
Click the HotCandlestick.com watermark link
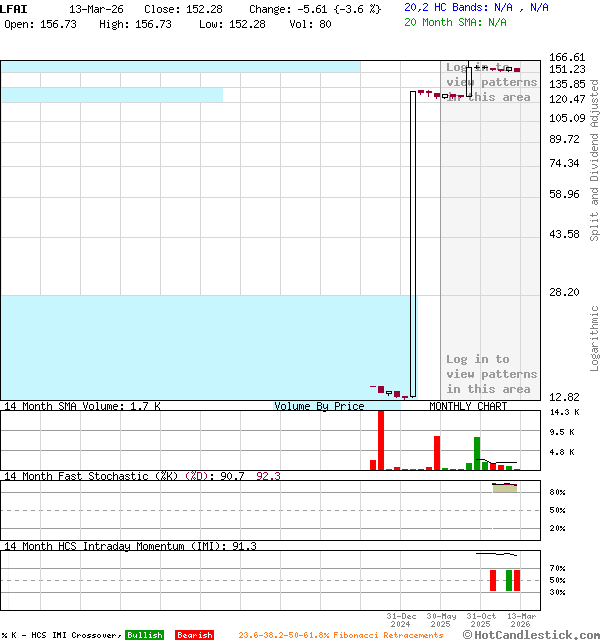pyautogui.click(x=532, y=634)
